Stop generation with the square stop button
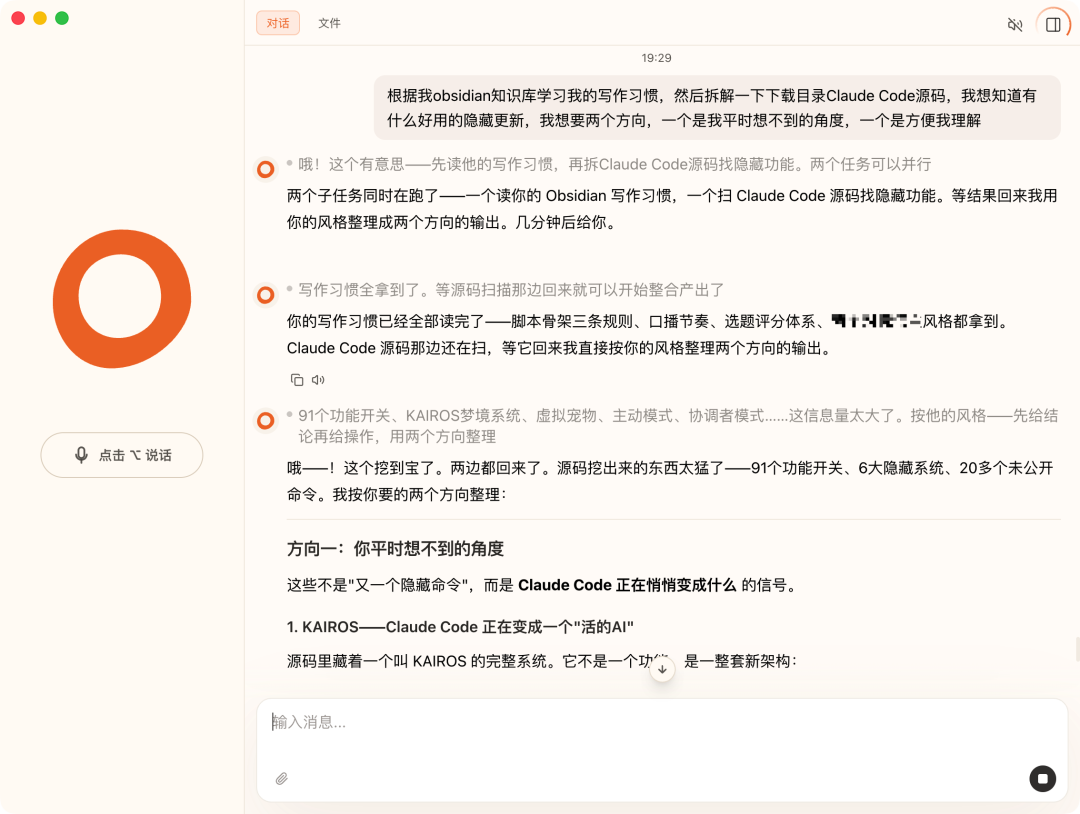 coord(1043,778)
